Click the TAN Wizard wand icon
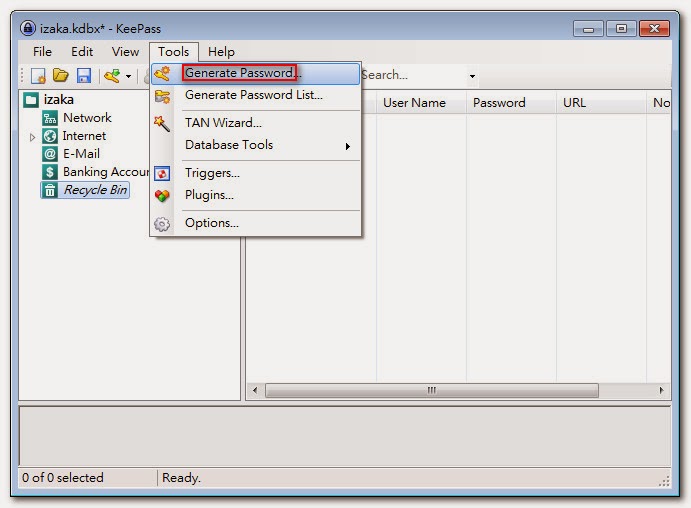This screenshot has width=691, height=508. [162, 124]
